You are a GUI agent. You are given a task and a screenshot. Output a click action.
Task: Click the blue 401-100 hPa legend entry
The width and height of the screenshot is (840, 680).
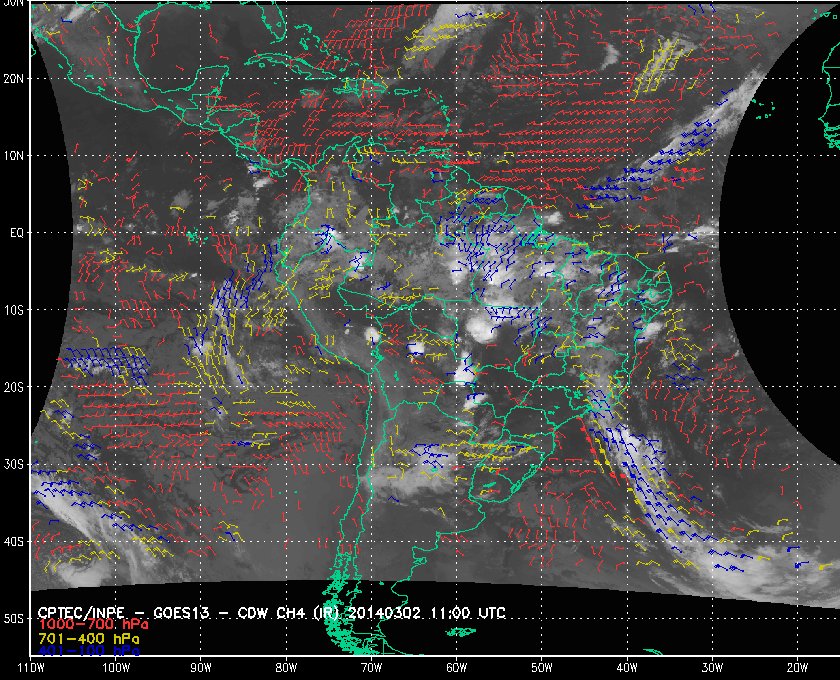88,651
